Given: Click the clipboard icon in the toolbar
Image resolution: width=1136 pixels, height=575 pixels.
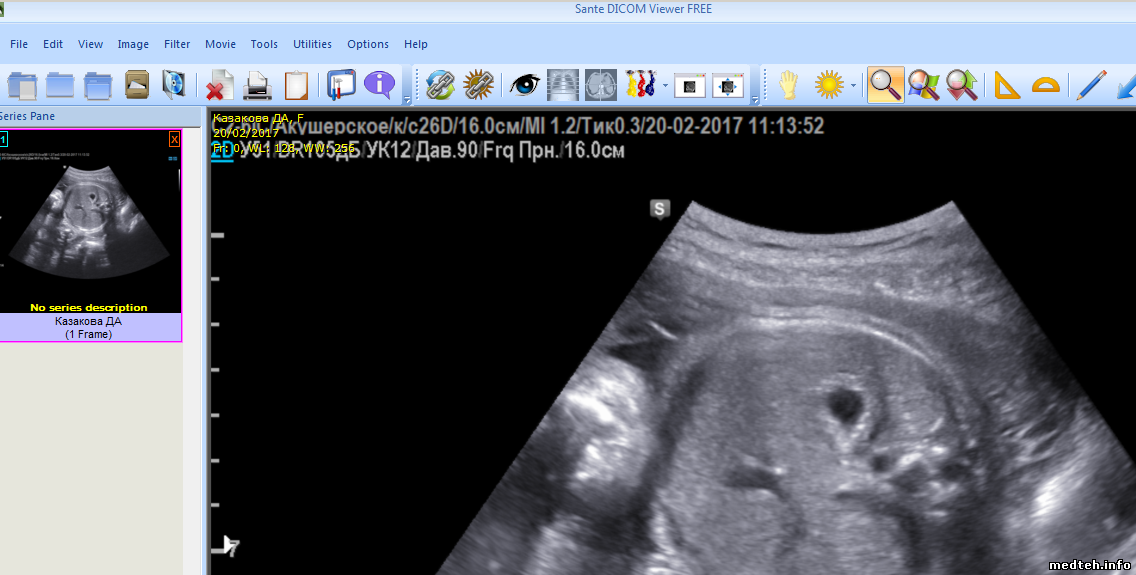Looking at the screenshot, I should pyautogui.click(x=296, y=85).
